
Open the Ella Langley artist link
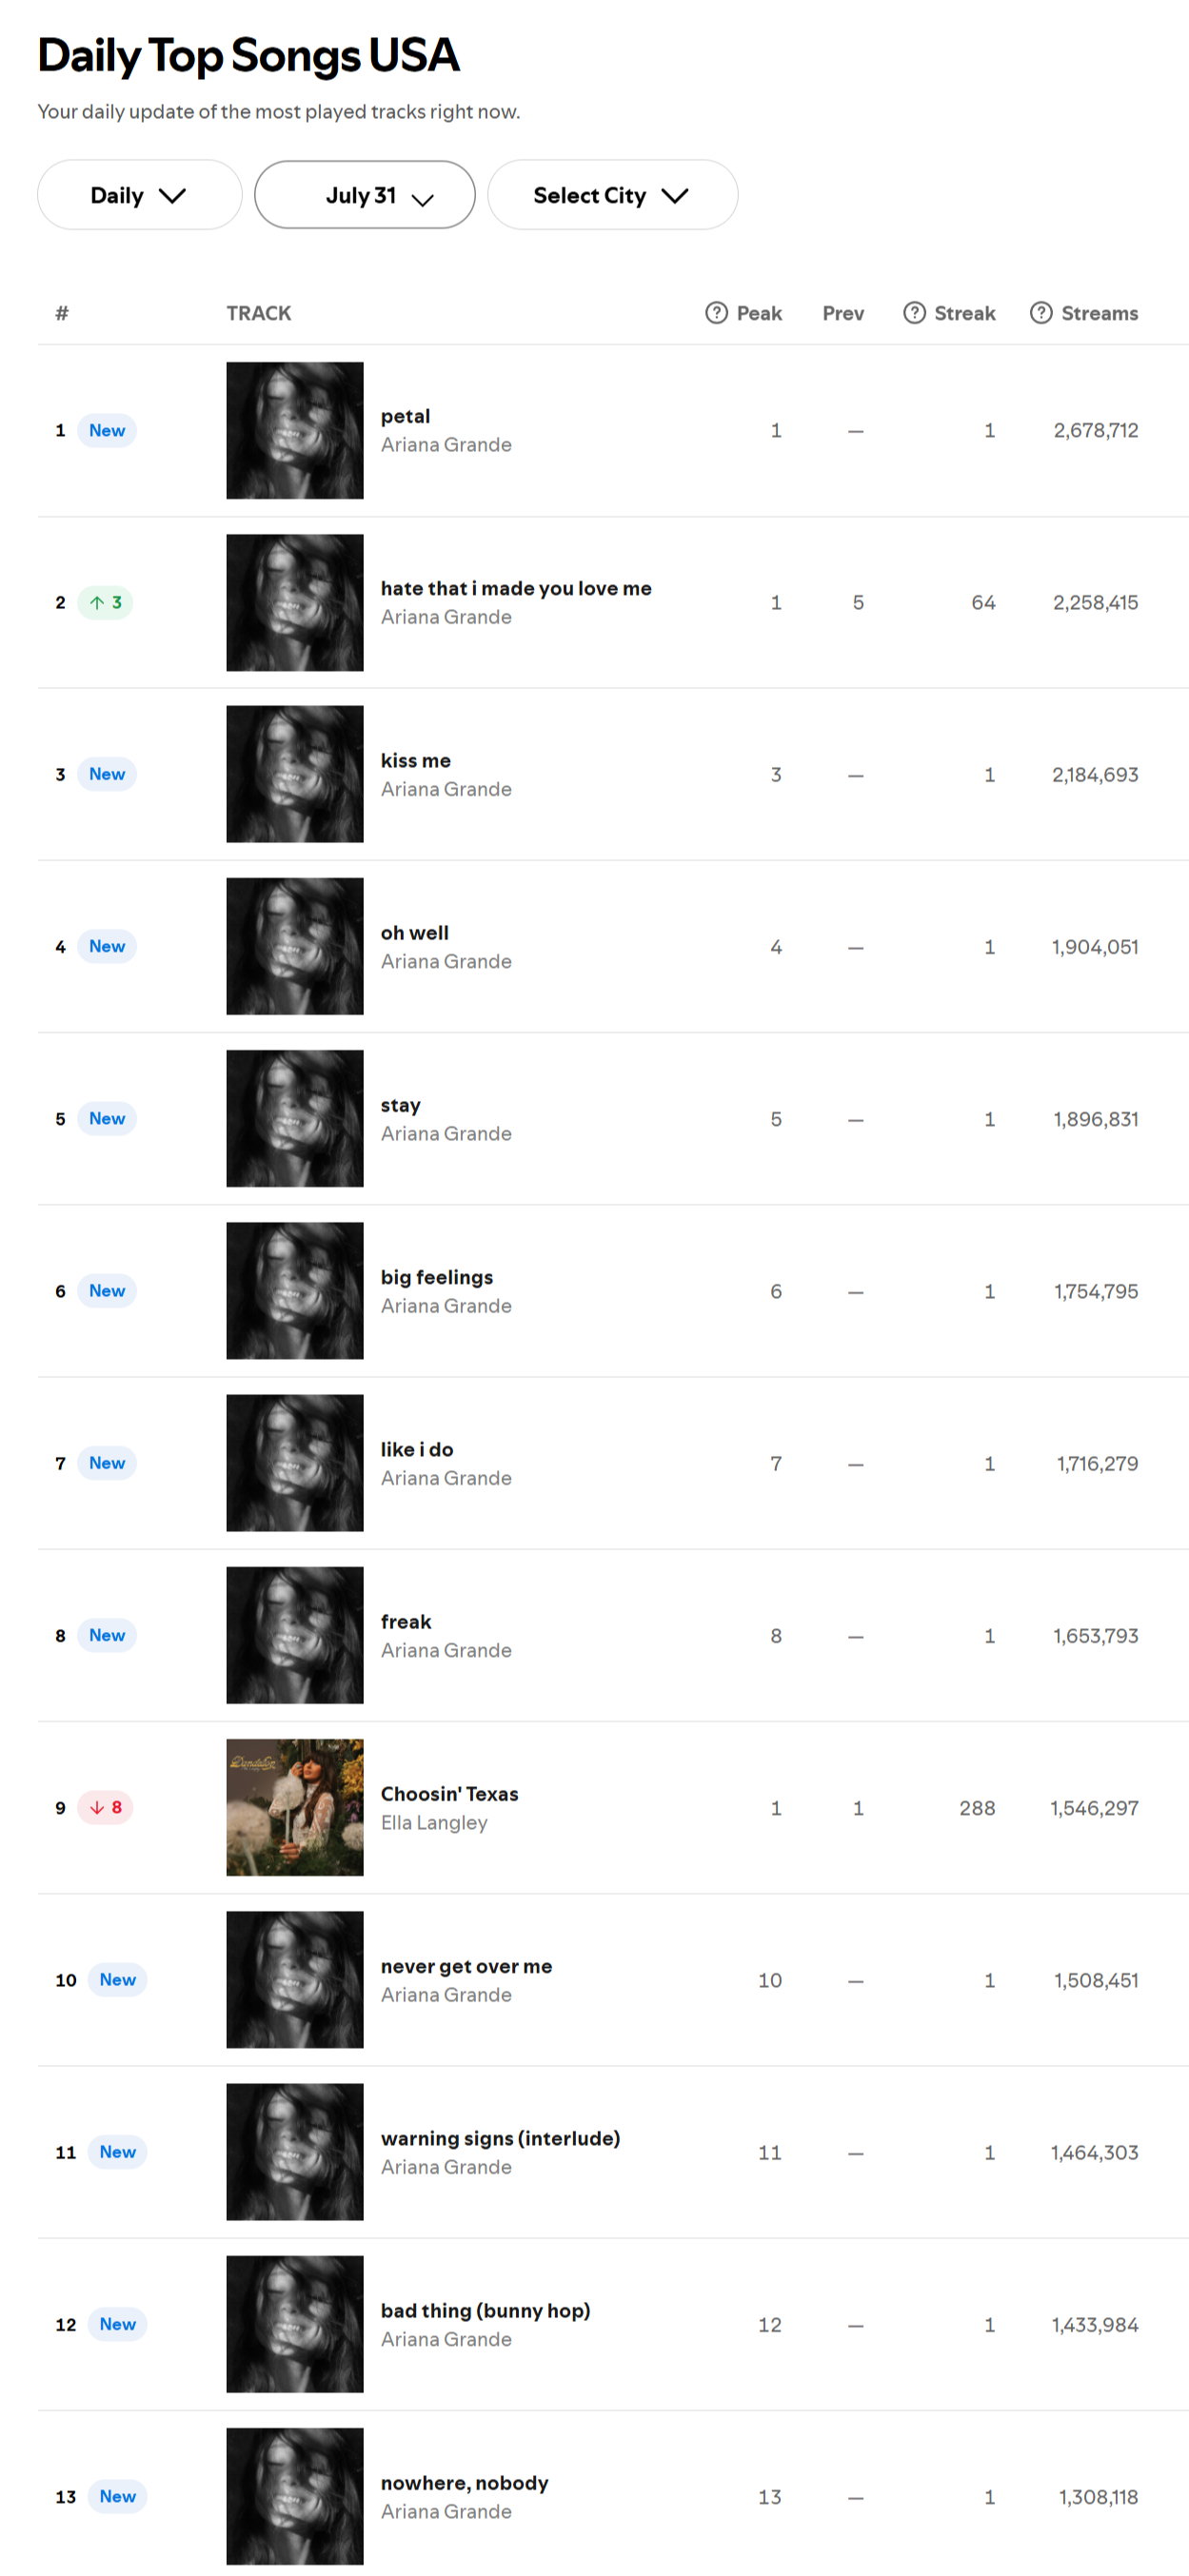pos(434,1822)
